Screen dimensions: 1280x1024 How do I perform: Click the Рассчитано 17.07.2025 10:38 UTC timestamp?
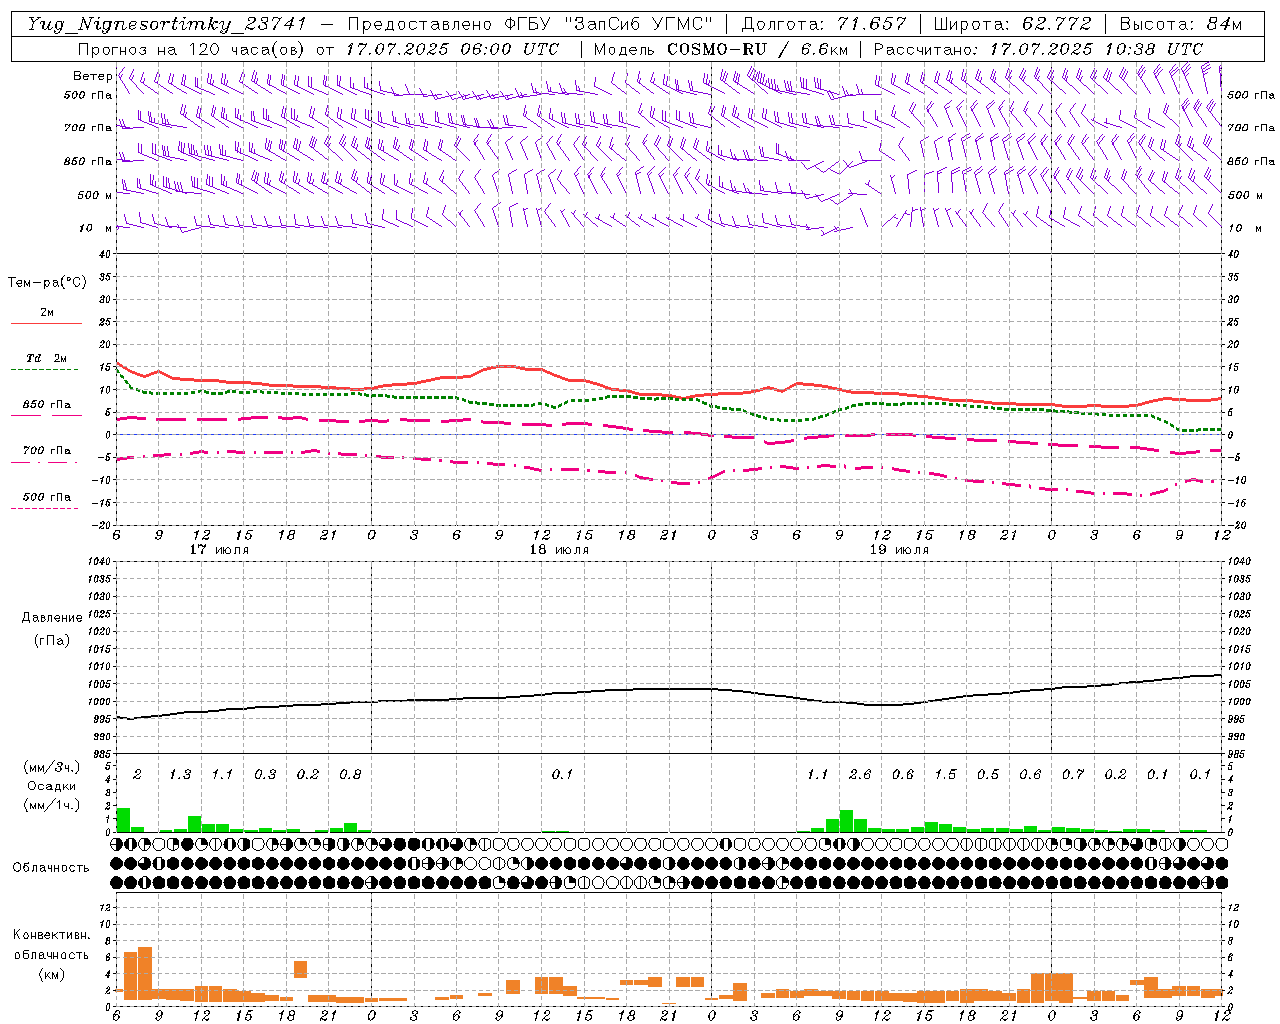tap(1038, 49)
